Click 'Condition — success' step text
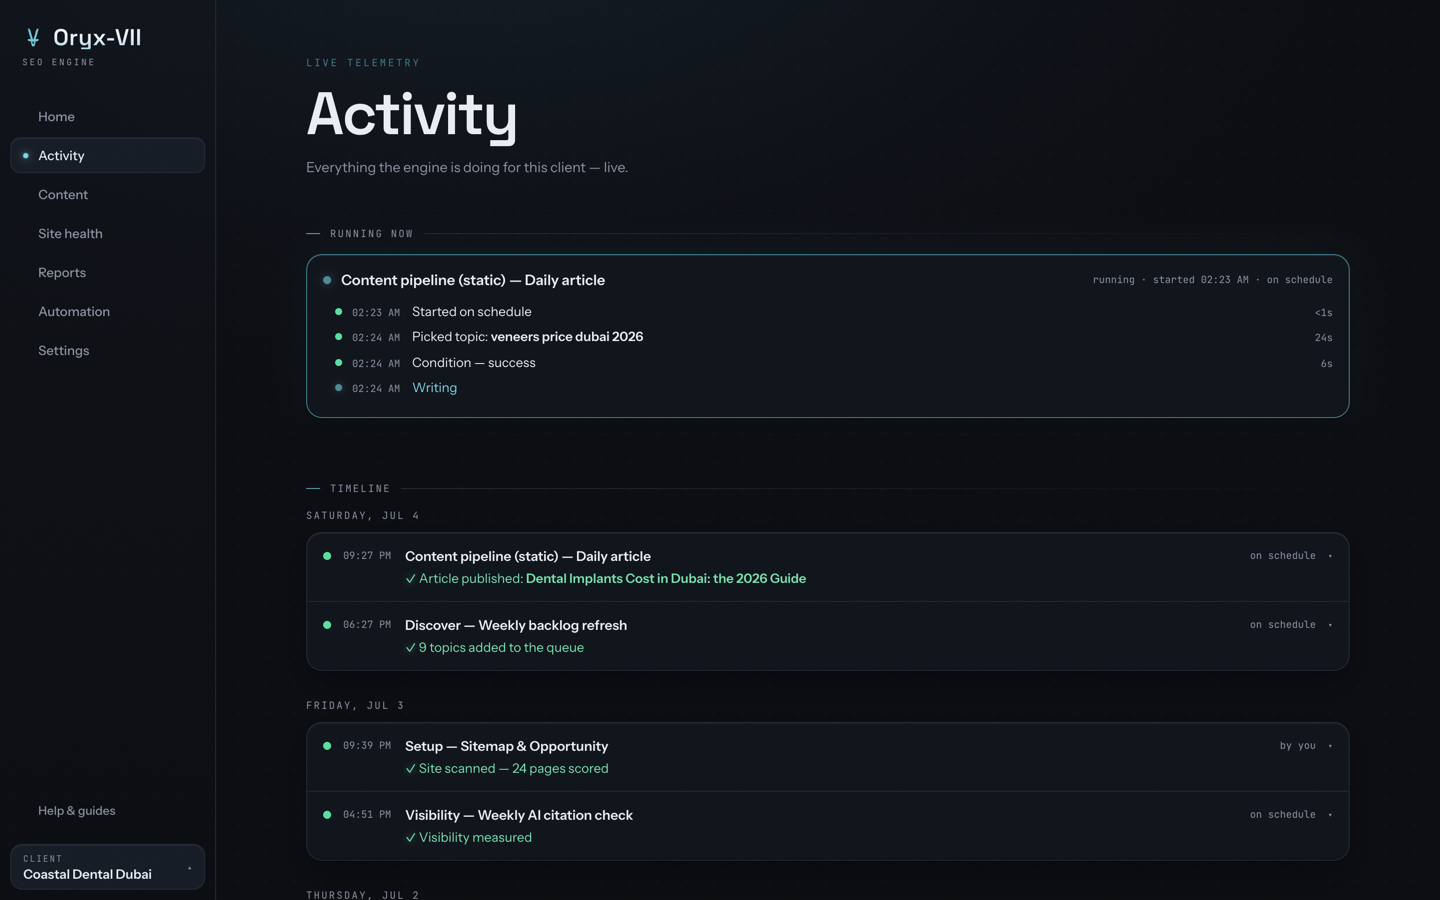1440x900 pixels. pos(474,363)
